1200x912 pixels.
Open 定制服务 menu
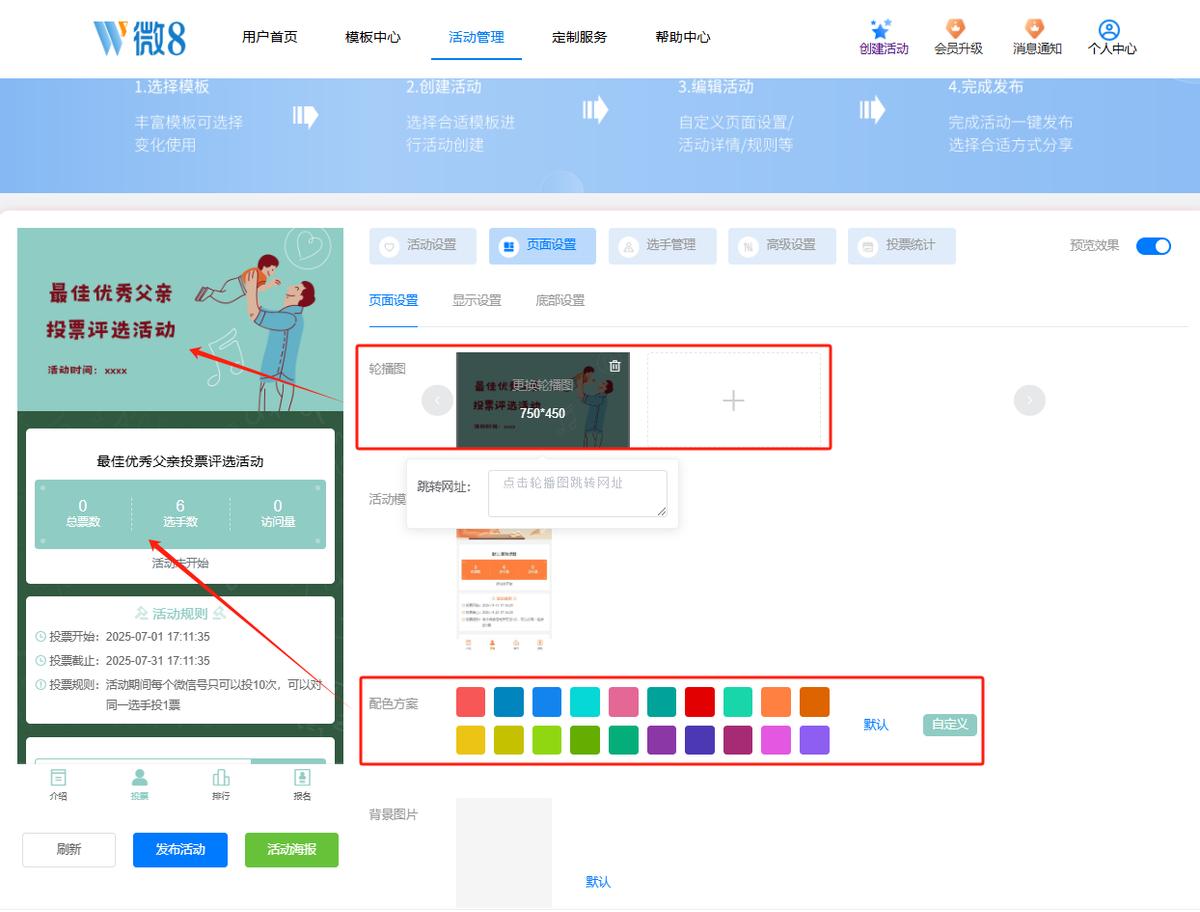tap(579, 37)
